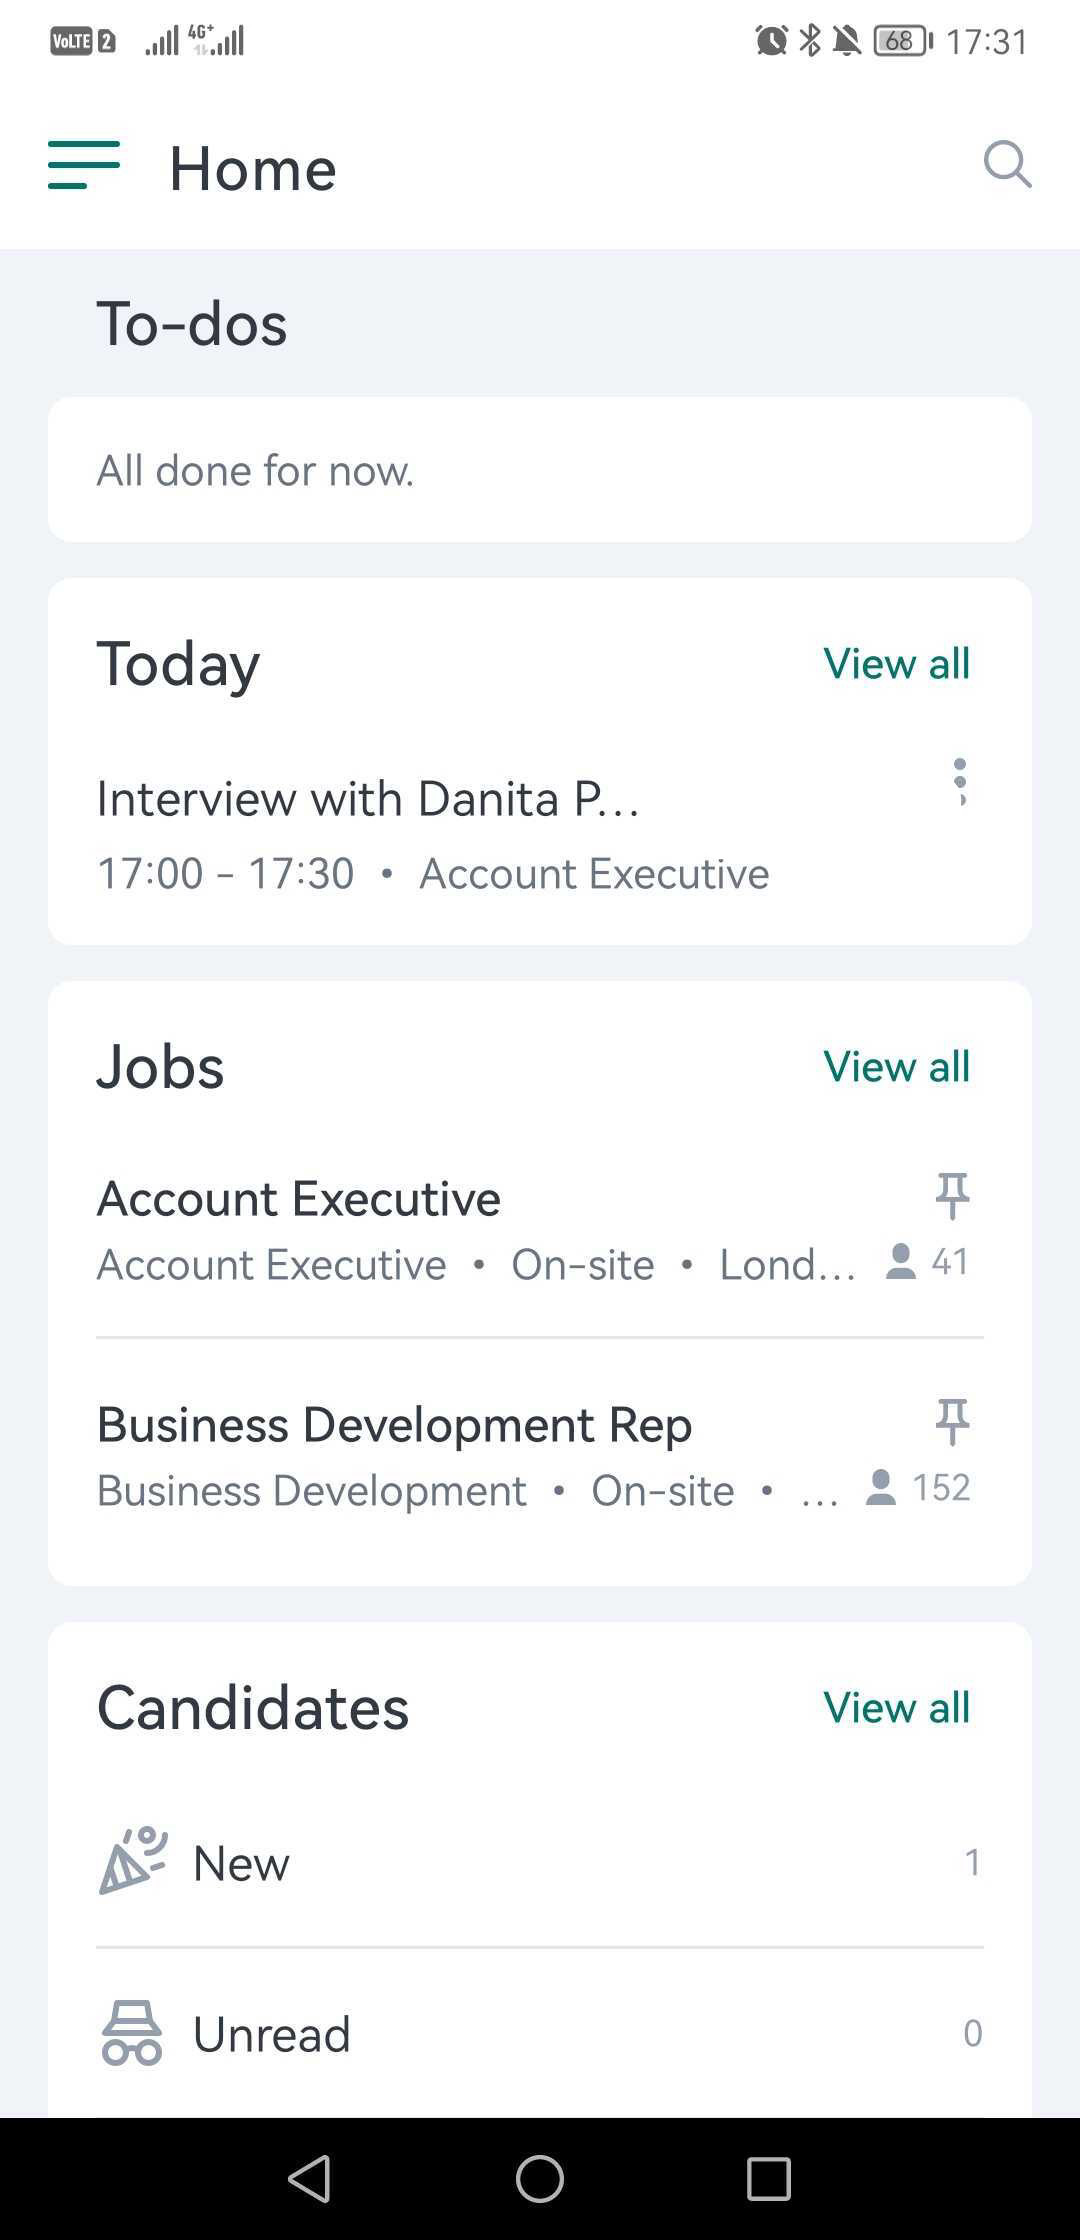The image size is (1080, 2240).
Task: Open the interview's three-dot options menu
Action: [x=960, y=782]
